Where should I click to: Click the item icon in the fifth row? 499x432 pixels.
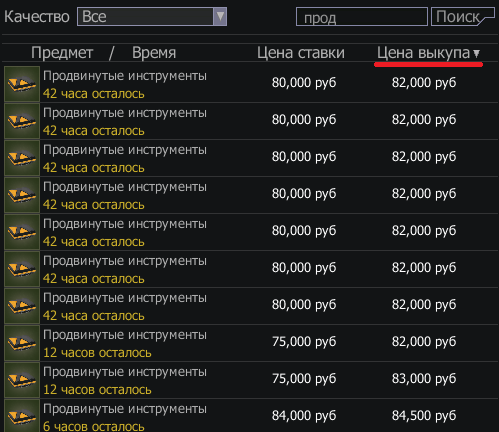[22, 232]
